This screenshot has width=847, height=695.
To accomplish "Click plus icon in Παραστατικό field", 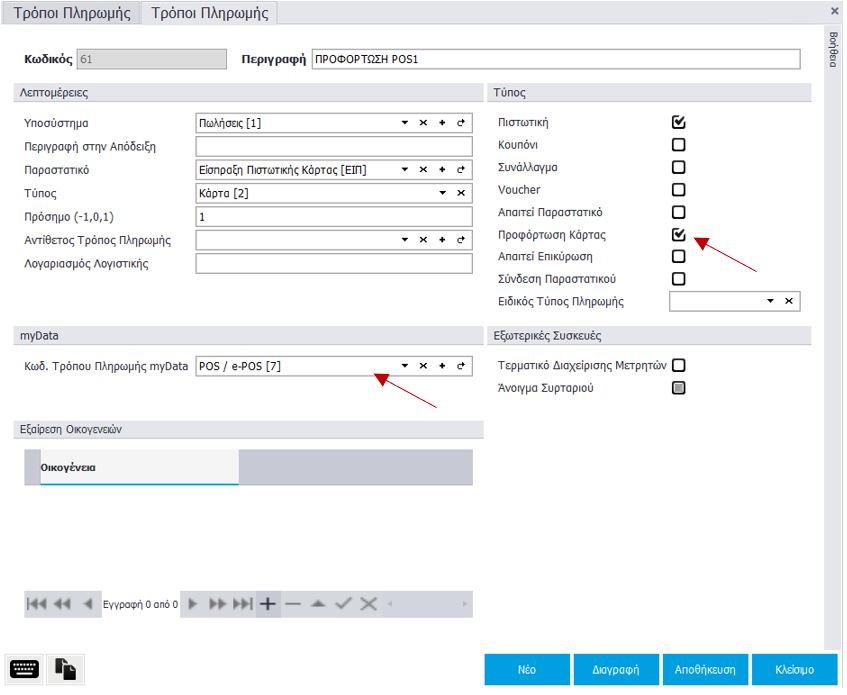I will [x=442, y=170].
